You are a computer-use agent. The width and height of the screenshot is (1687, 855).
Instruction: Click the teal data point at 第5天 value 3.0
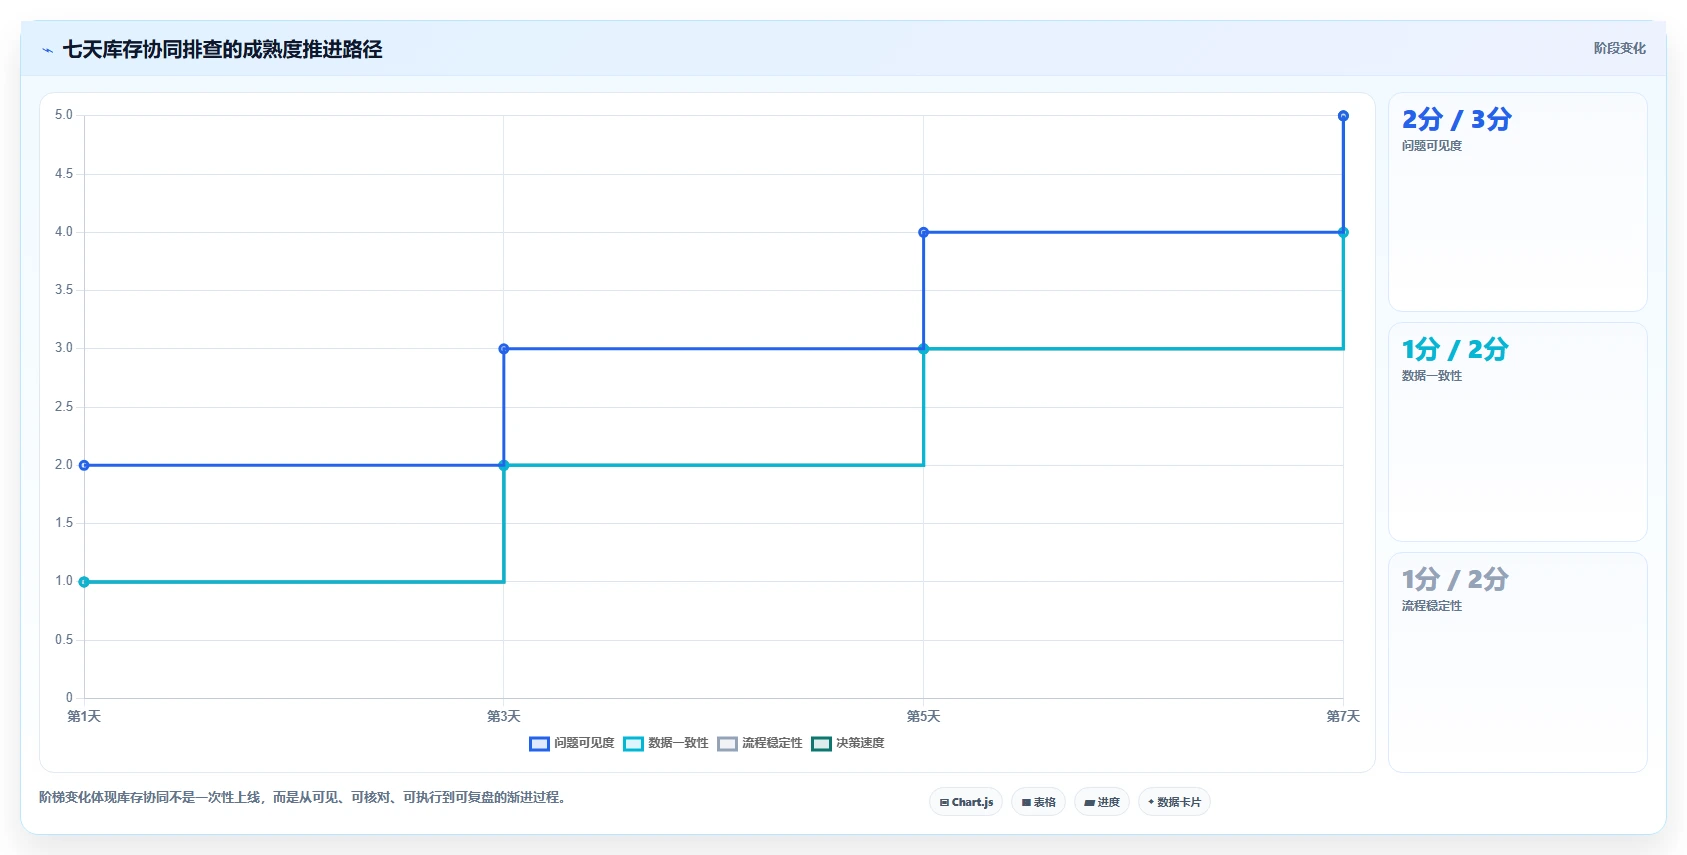point(923,349)
